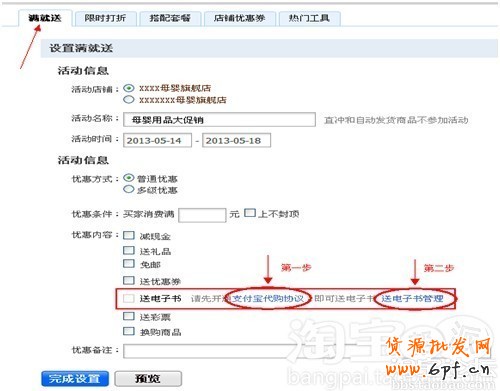Viewport: 500px width, 391px height.
Task: Open the 支付宝代购协议 link
Action: [x=268, y=298]
